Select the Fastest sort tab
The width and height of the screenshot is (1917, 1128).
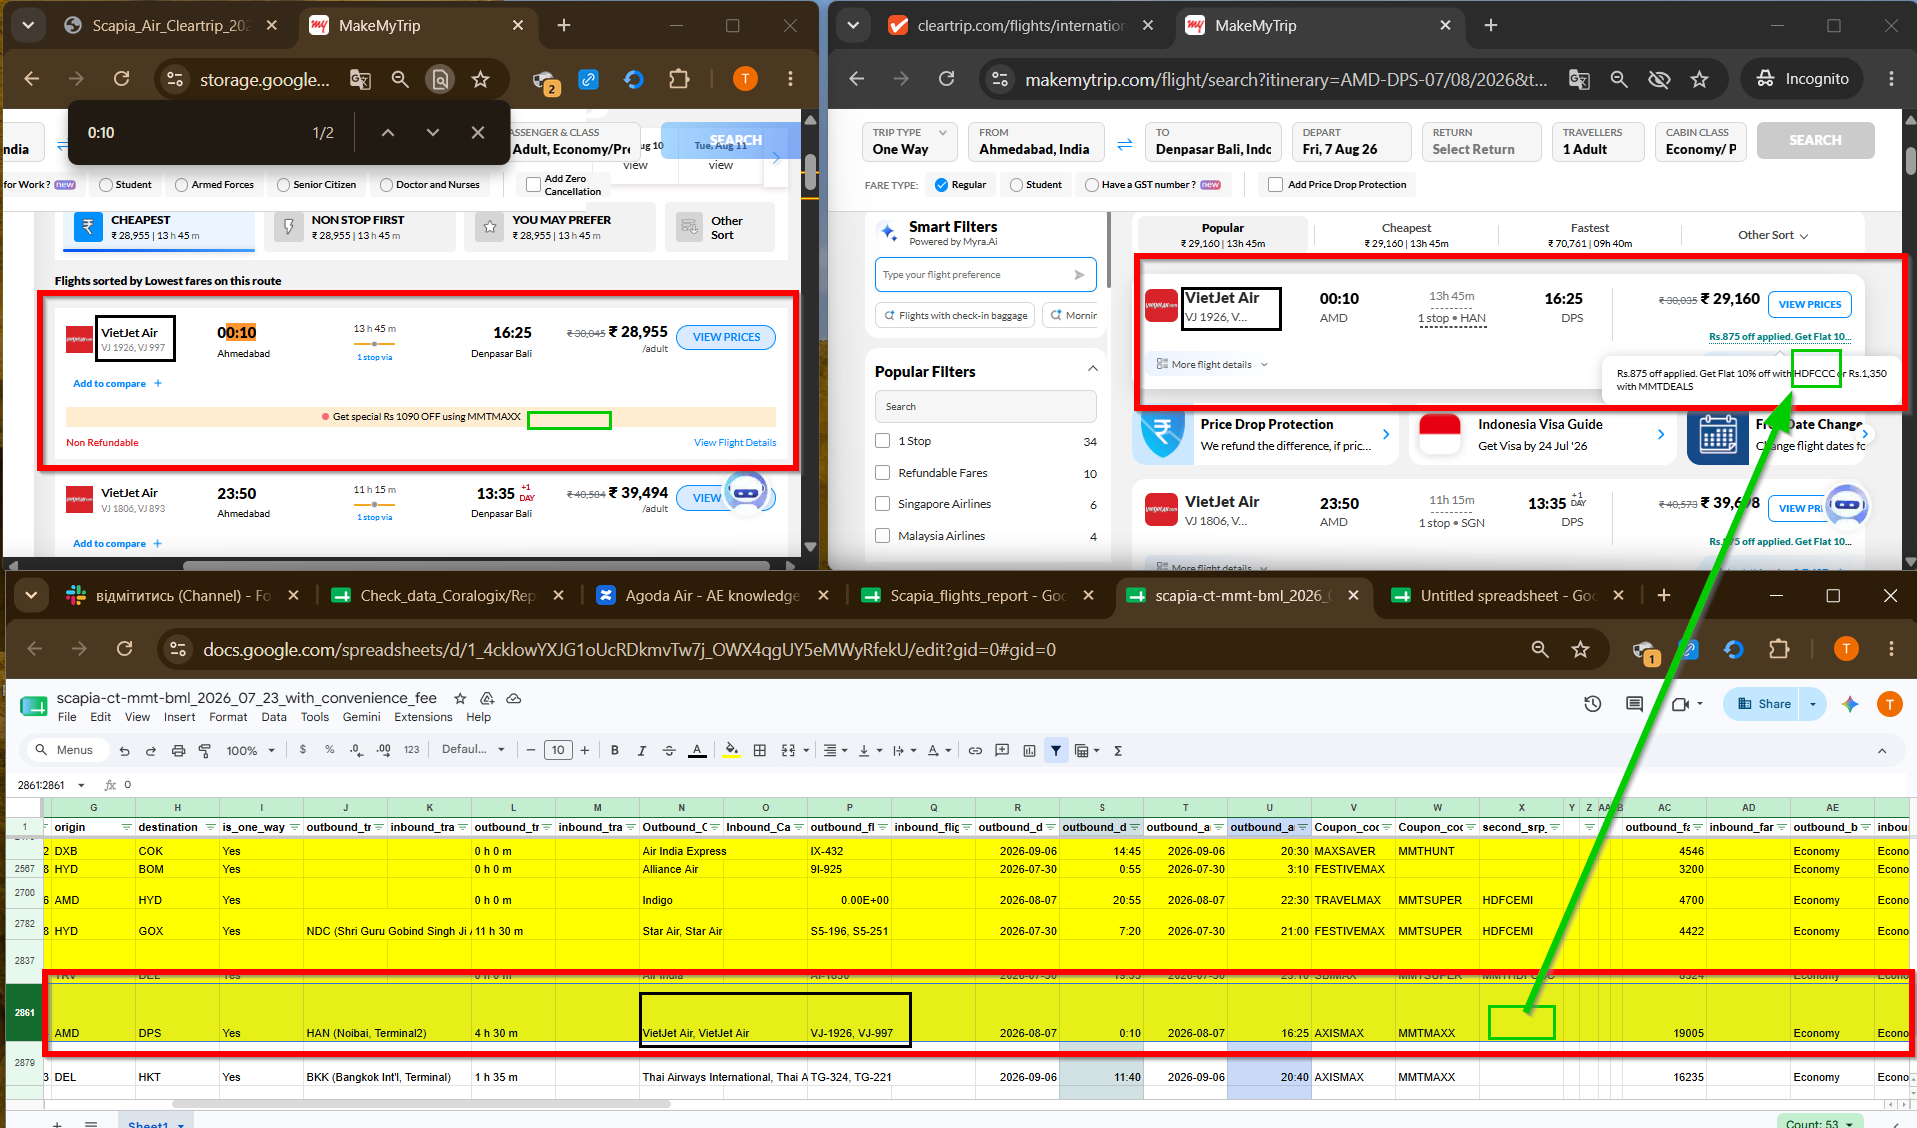(x=1589, y=235)
